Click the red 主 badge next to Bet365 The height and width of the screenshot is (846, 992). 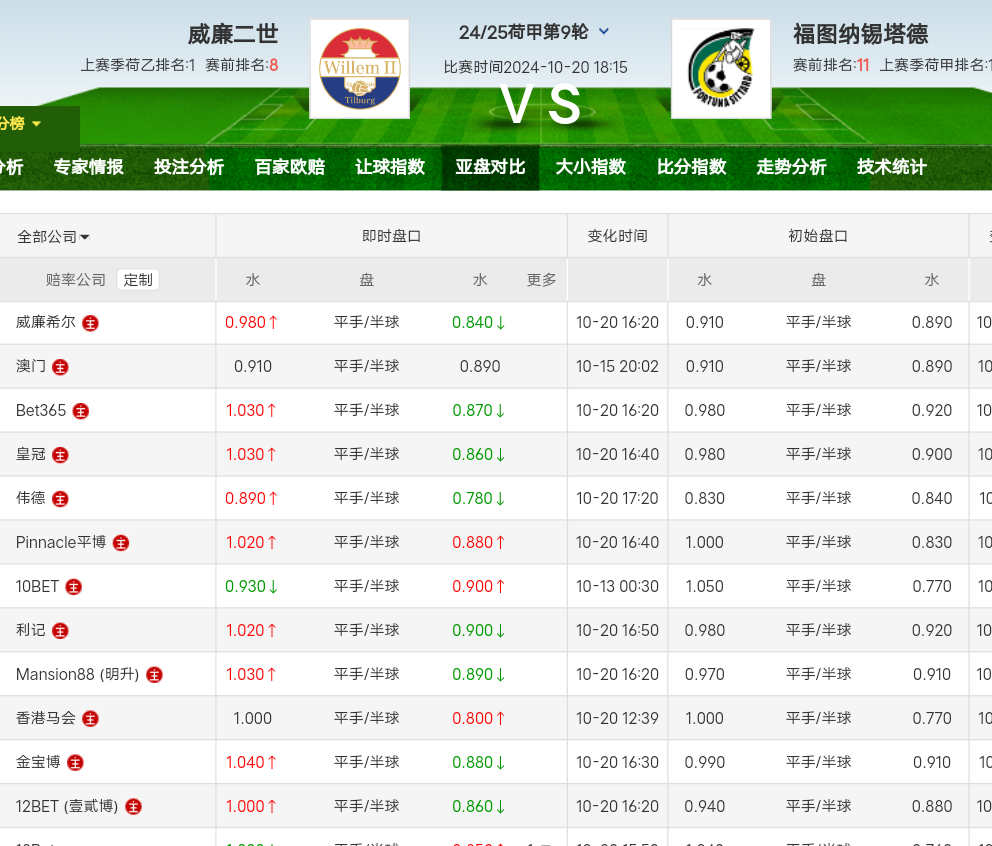pyautogui.click(x=81, y=411)
